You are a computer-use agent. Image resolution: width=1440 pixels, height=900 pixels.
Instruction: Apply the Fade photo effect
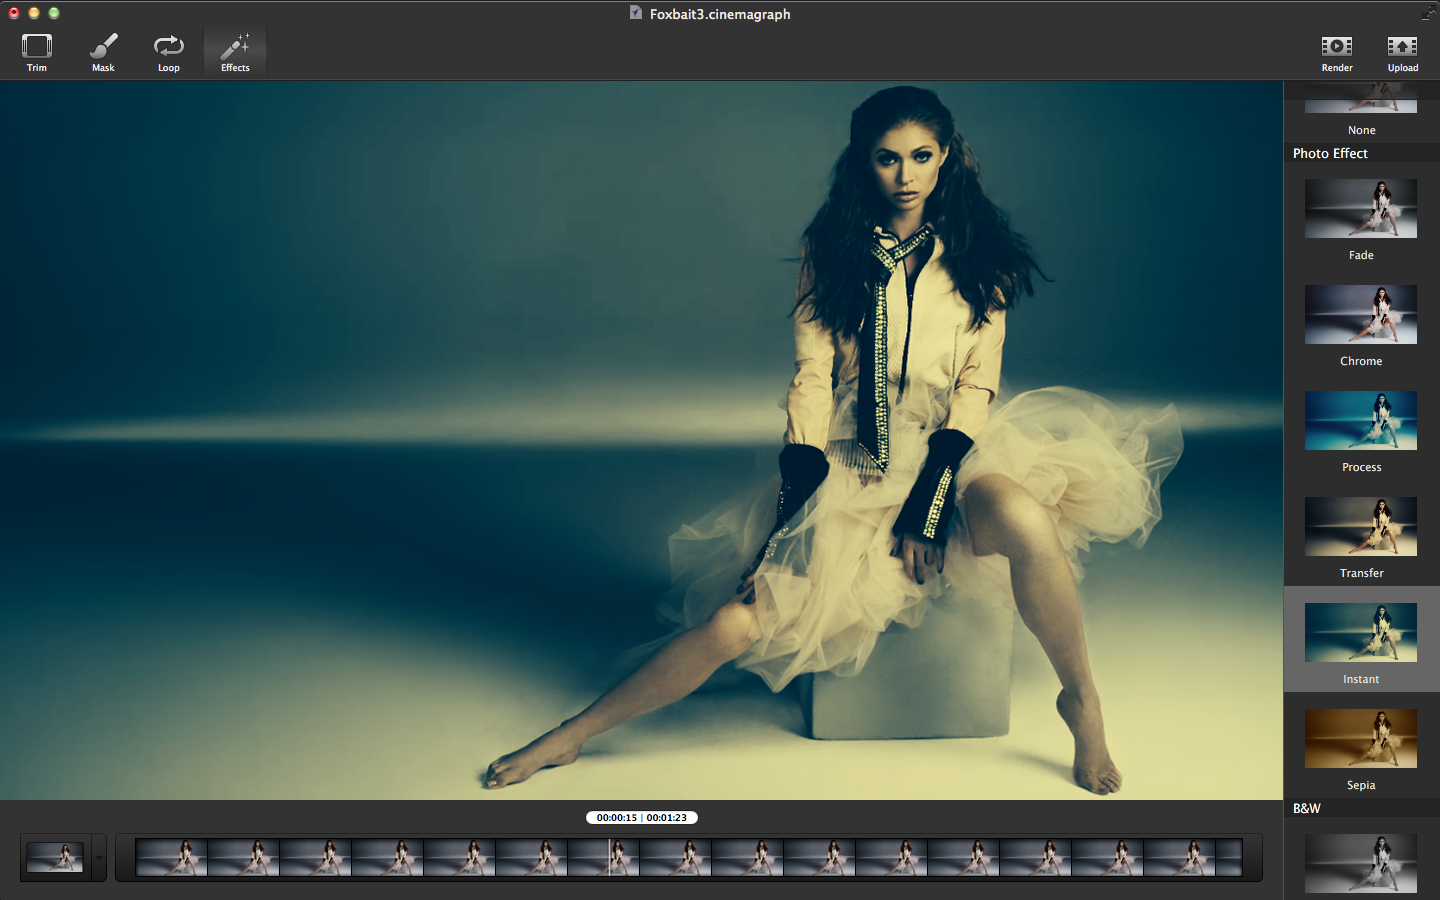click(1360, 209)
